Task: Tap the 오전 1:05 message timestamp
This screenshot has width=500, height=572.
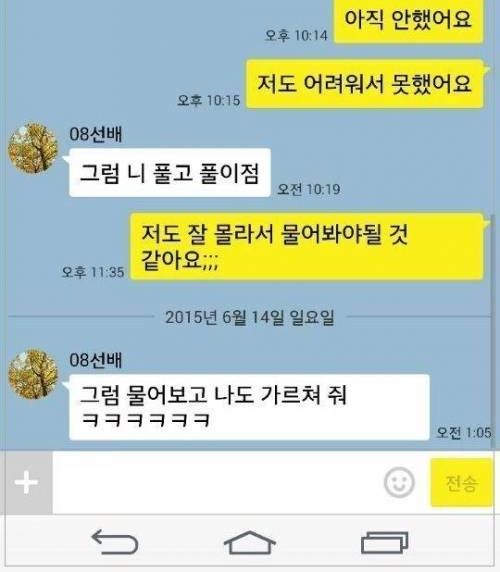Action: coord(464,433)
